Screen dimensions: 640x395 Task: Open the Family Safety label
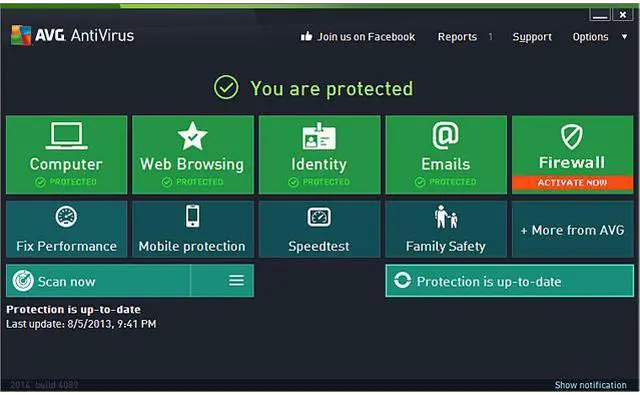pyautogui.click(x=446, y=246)
